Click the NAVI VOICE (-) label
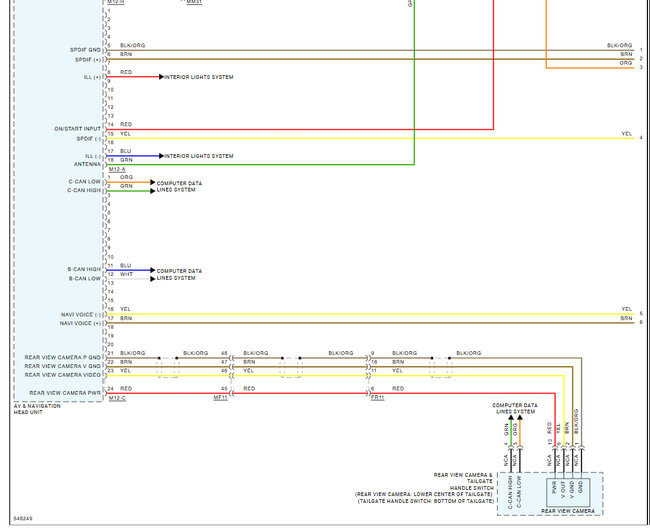Screen dimensions: 650x529 pos(81,315)
